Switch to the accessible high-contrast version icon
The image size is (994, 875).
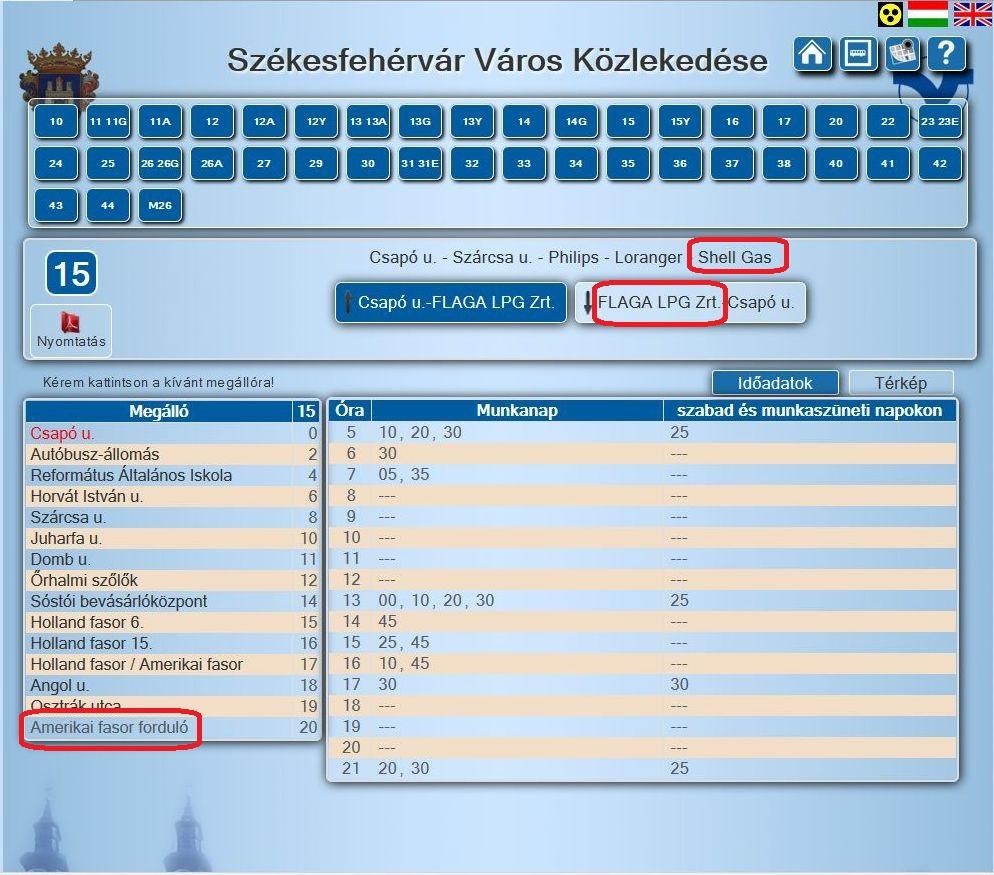pos(890,14)
